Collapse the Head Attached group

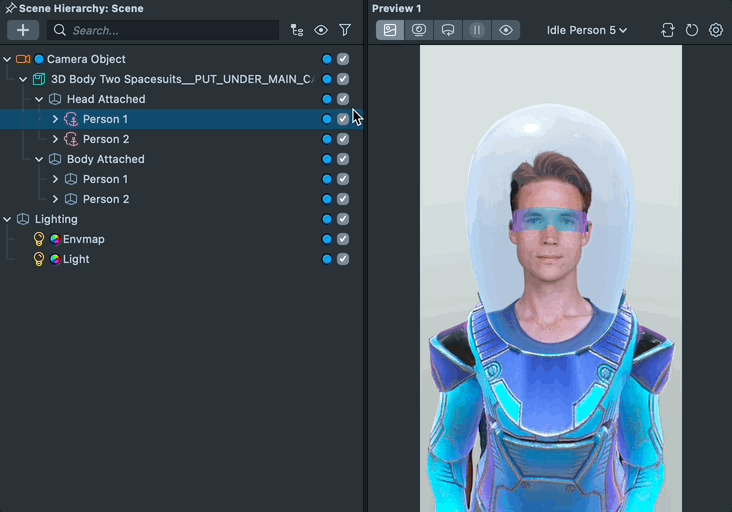tap(39, 99)
